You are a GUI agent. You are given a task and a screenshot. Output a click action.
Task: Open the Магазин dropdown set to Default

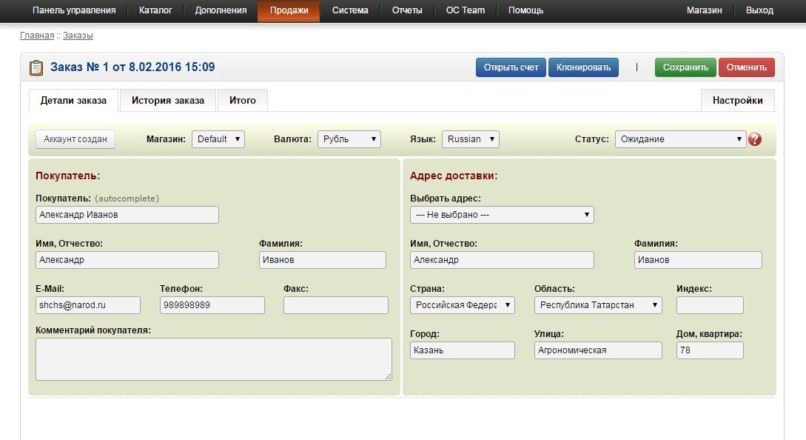(x=218, y=140)
